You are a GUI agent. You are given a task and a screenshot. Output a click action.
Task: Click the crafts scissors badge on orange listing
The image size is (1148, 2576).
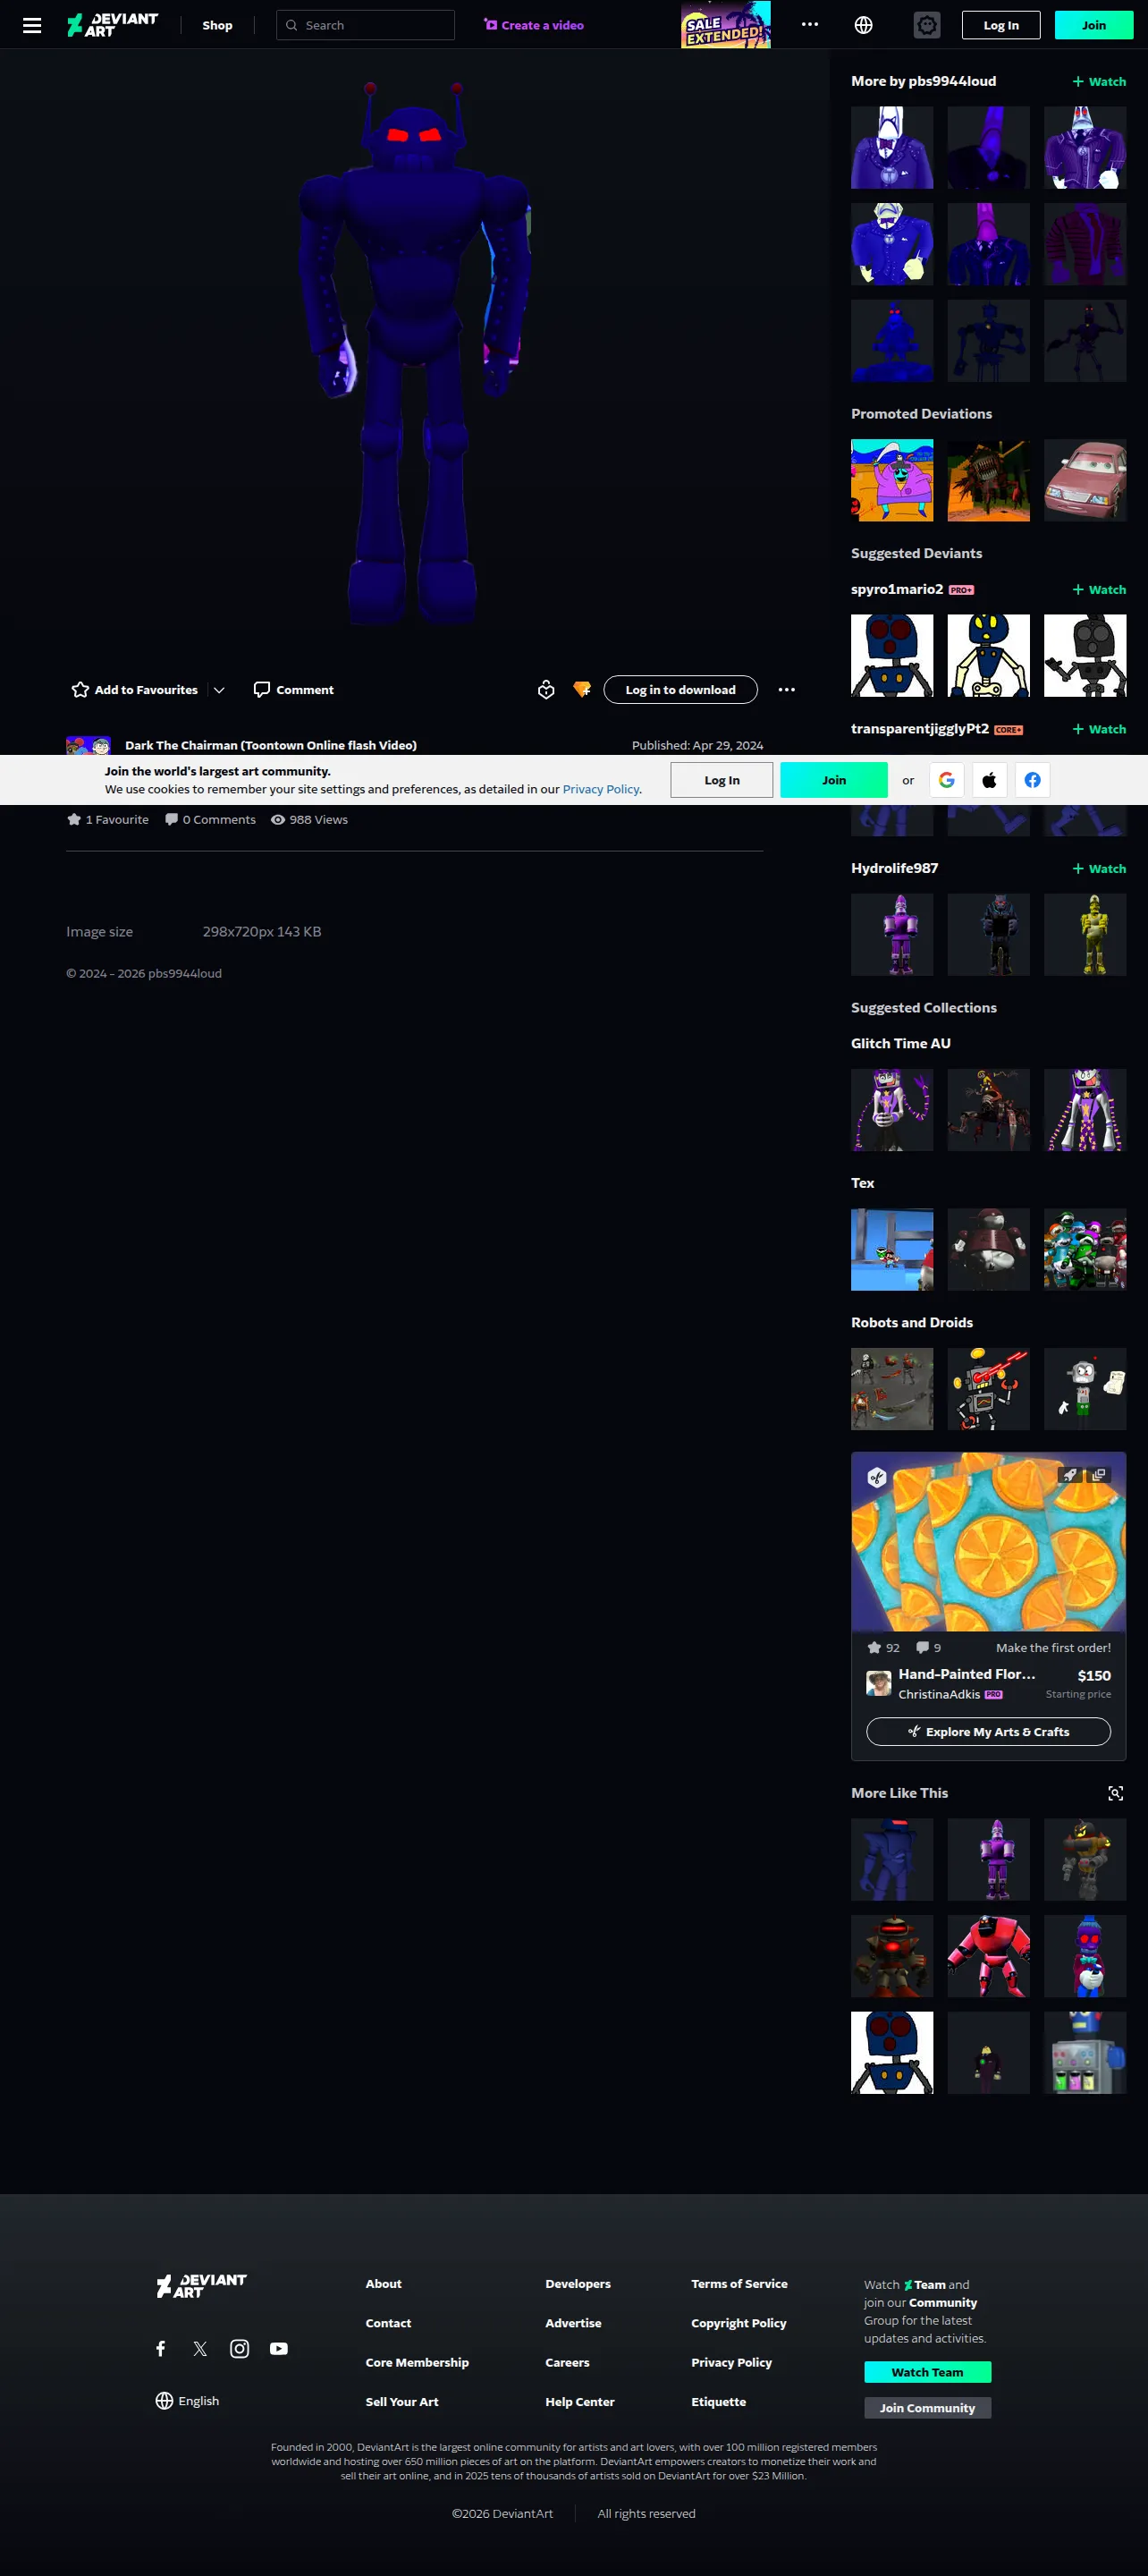tap(877, 1477)
